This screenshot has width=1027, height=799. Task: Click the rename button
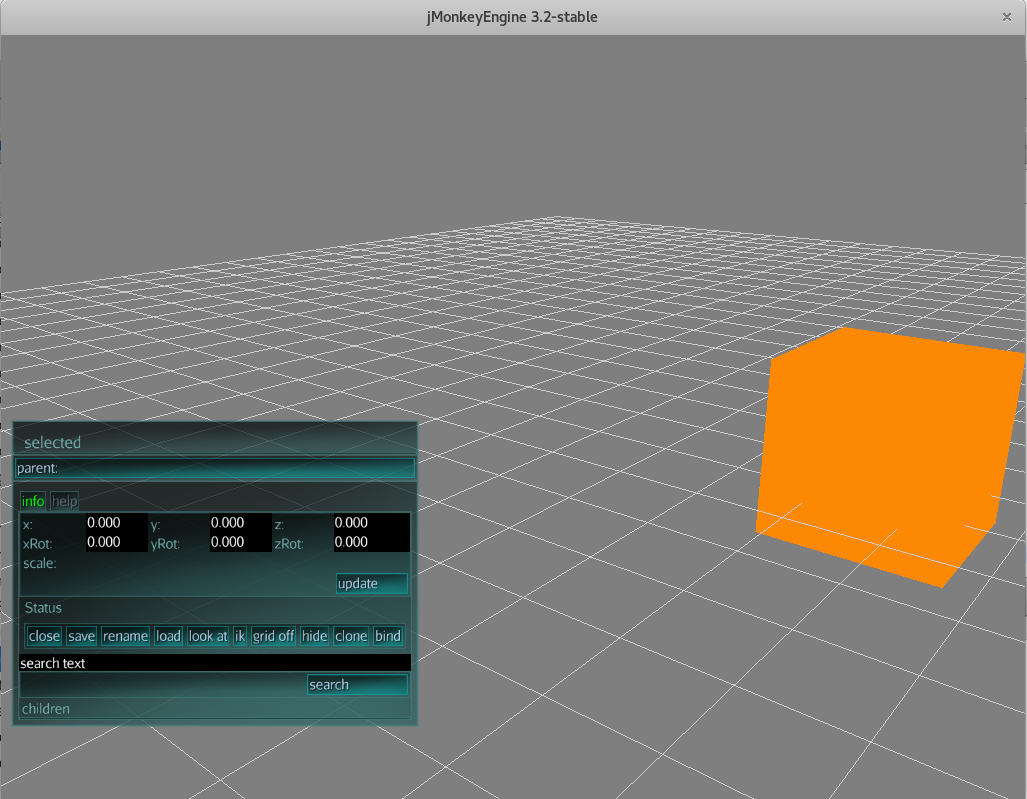tap(125, 636)
